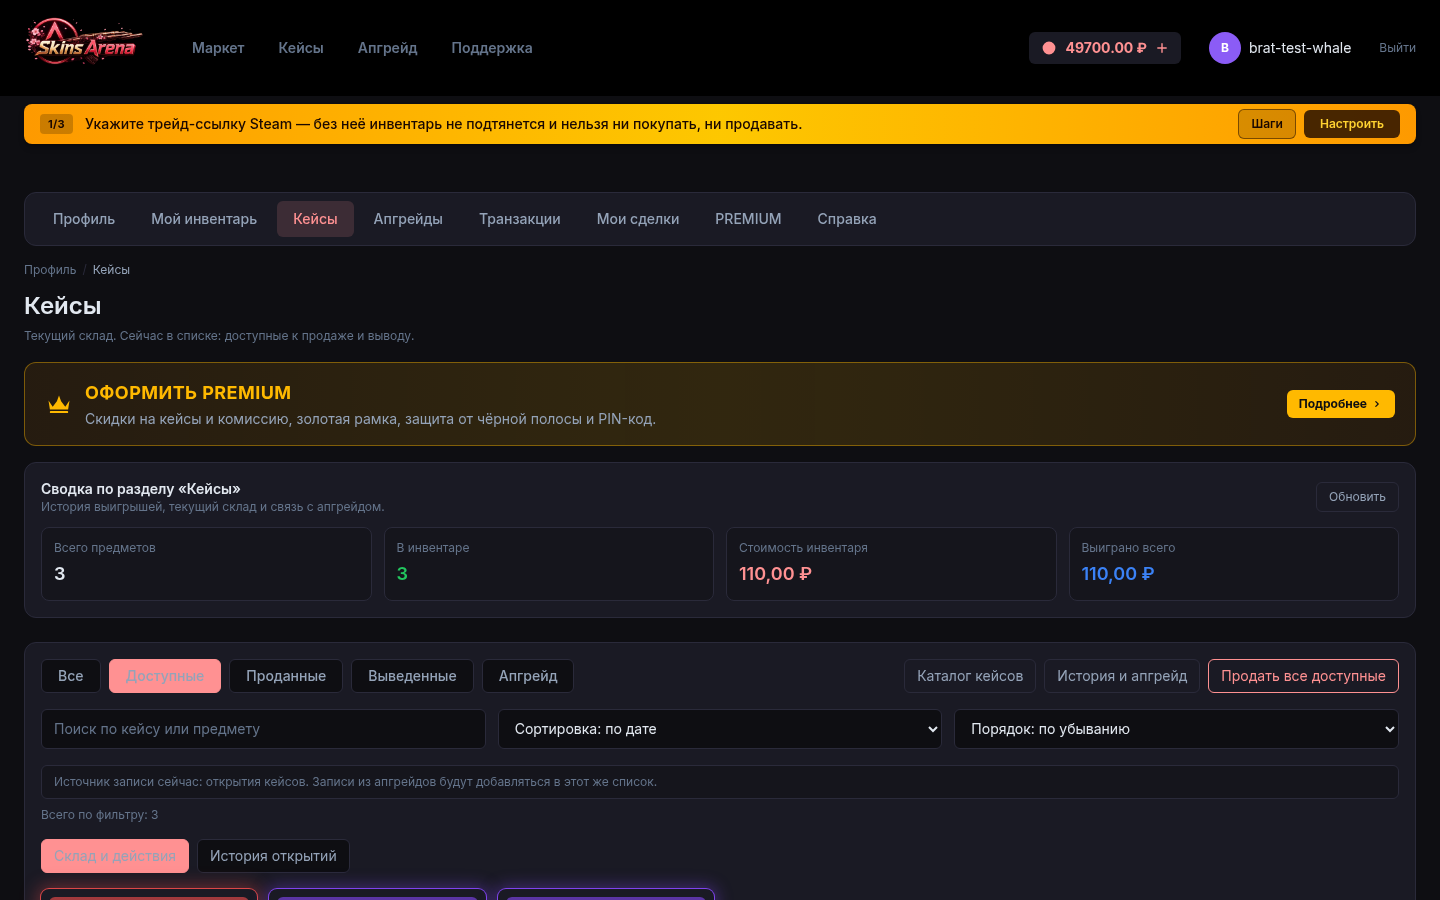Open the user avatar B icon
This screenshot has height=900, width=1440.
[1225, 48]
